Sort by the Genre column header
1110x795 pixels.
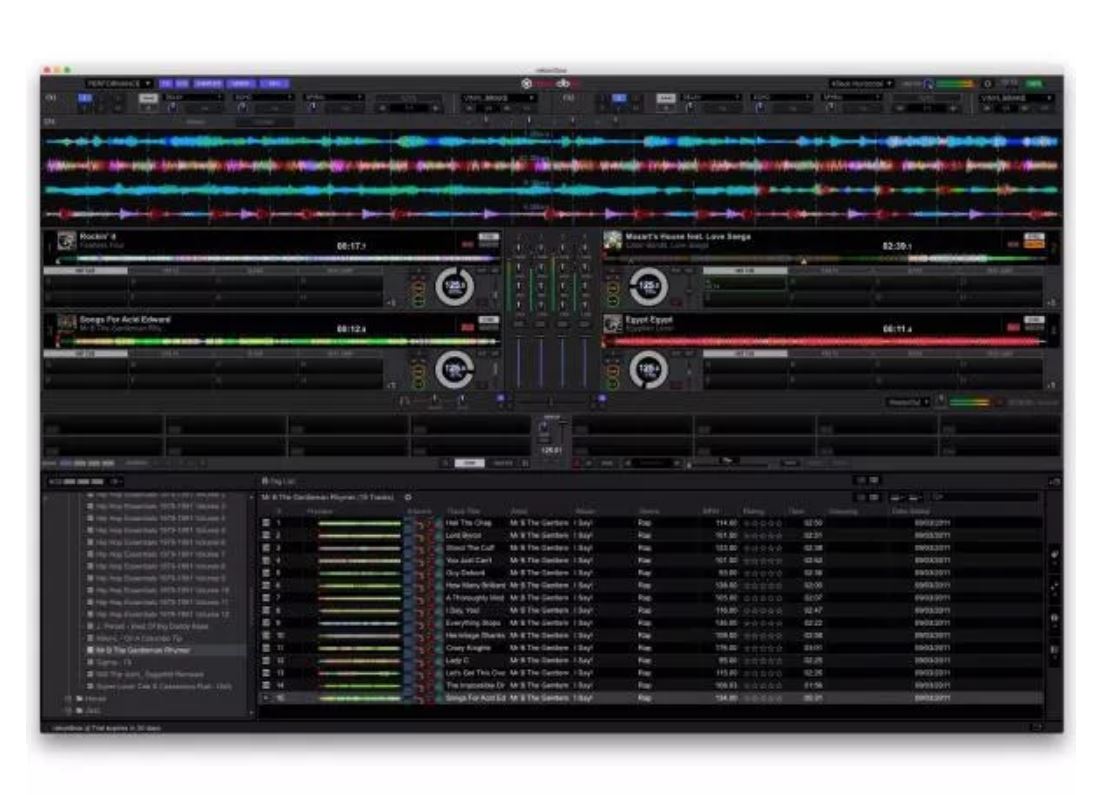coord(649,511)
